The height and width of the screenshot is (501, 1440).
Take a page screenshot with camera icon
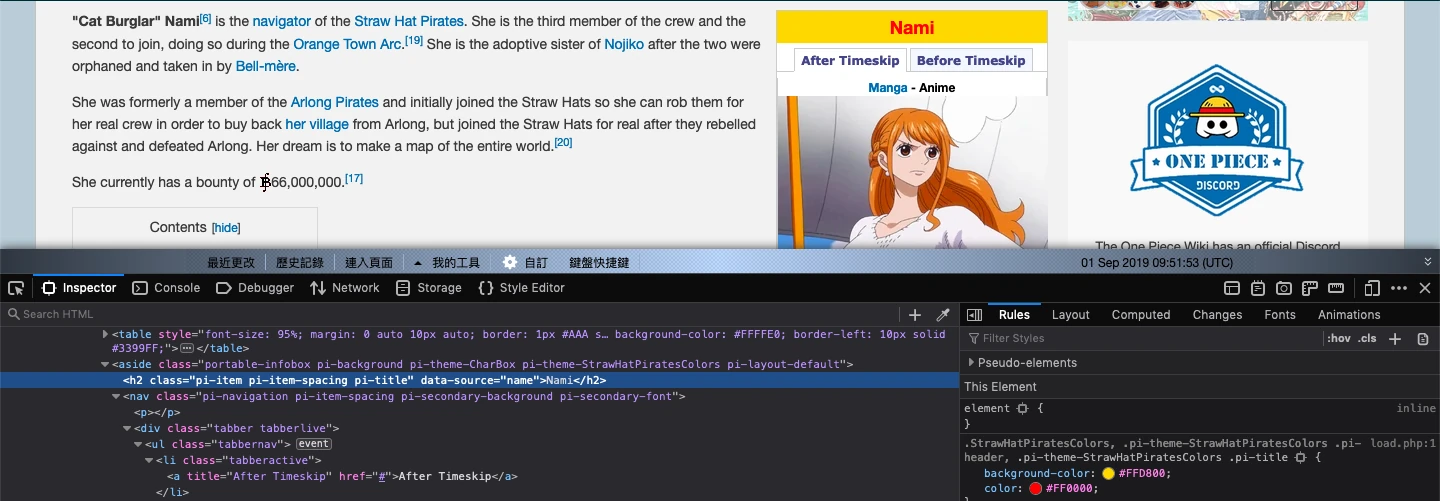coord(1284,288)
